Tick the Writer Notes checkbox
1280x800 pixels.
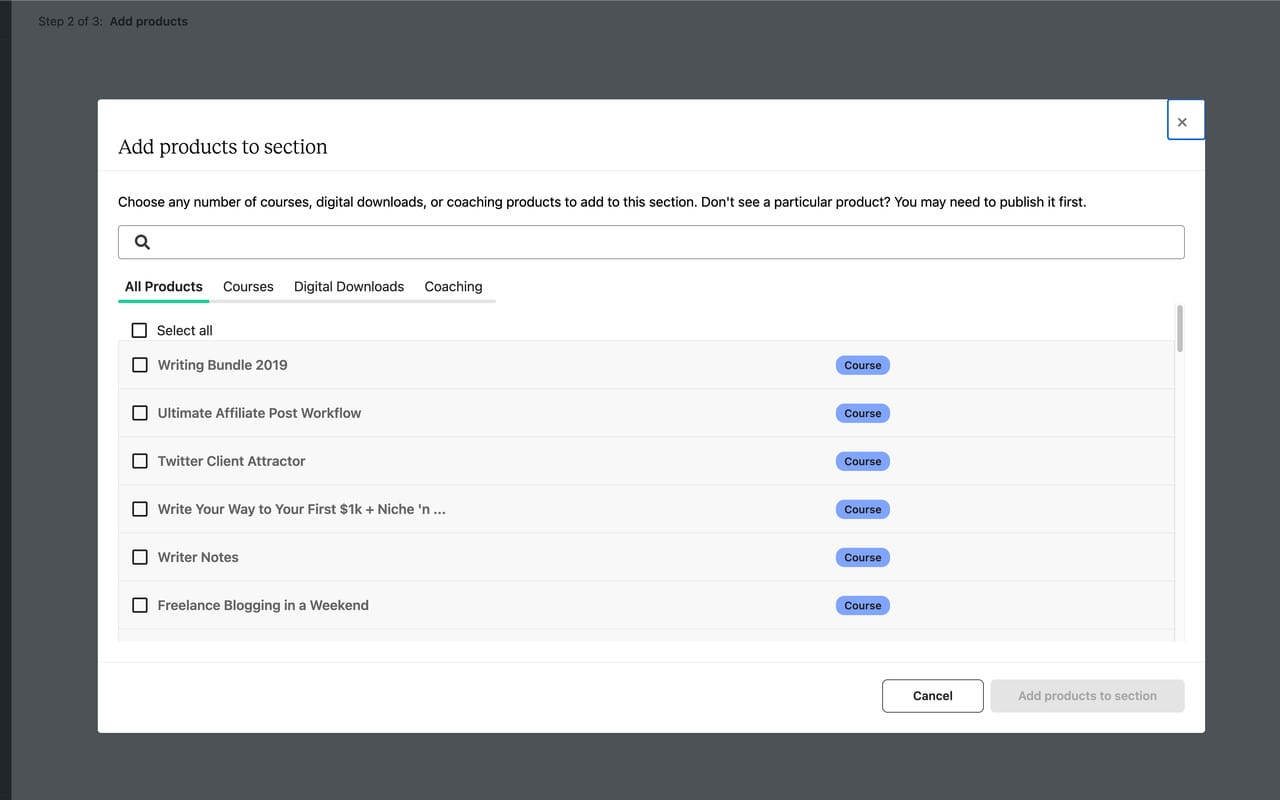tap(140, 557)
